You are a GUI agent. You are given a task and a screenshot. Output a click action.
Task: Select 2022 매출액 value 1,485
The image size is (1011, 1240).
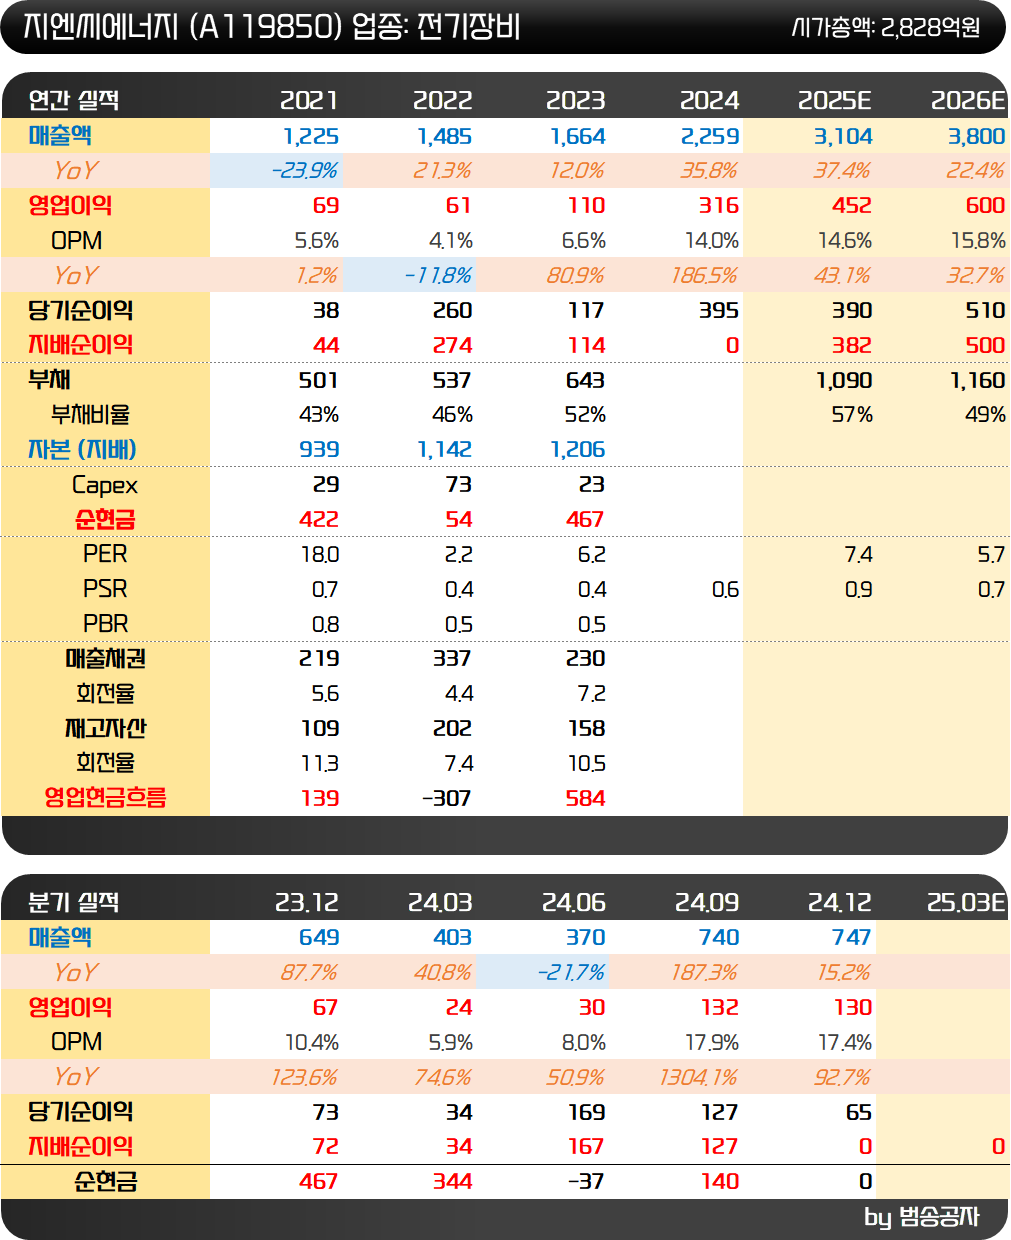444,136
